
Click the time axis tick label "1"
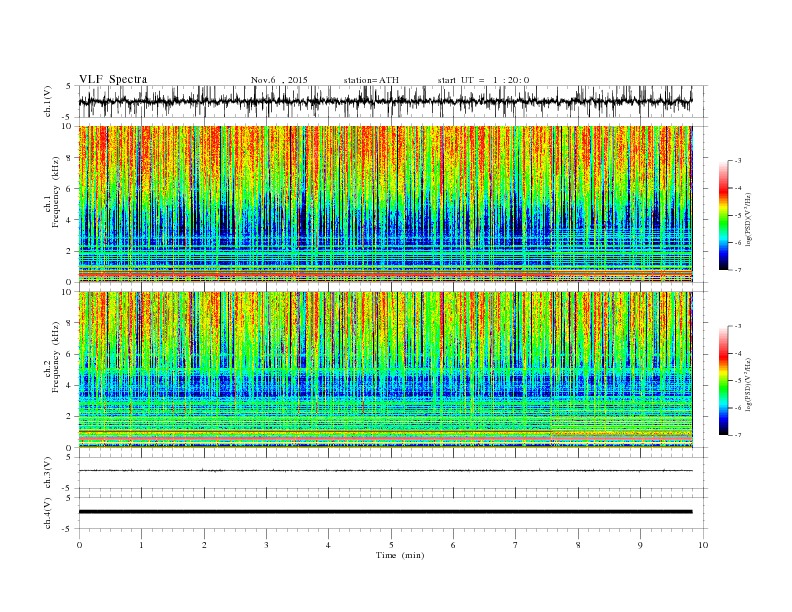(142, 545)
